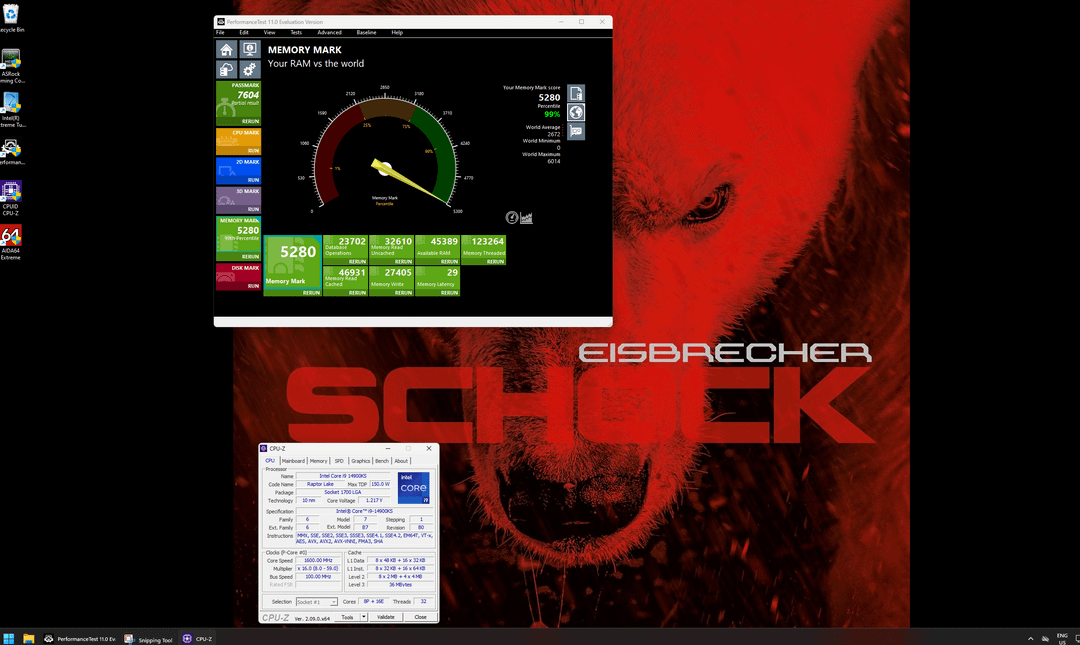Rerun the PassMark rating test

click(250, 121)
